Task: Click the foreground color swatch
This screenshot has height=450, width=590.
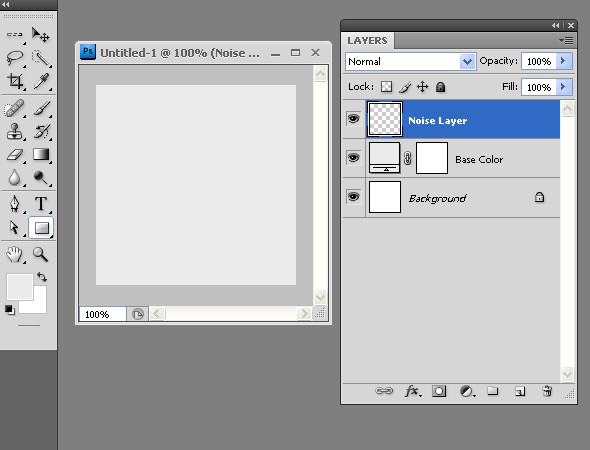Action: pos(20,287)
